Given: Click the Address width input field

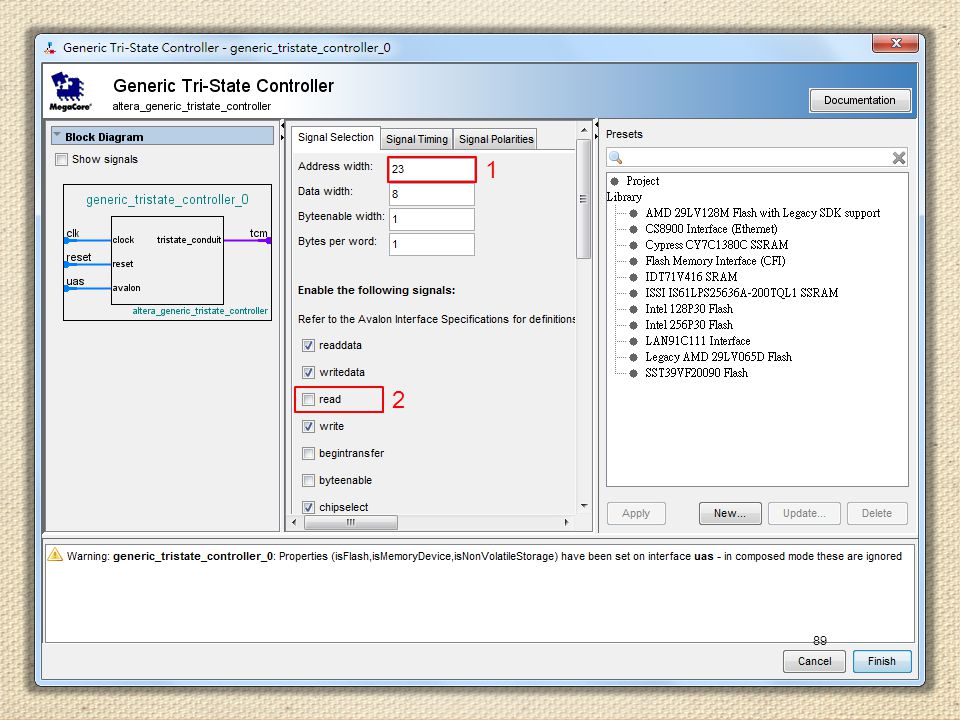Looking at the screenshot, I should (432, 169).
